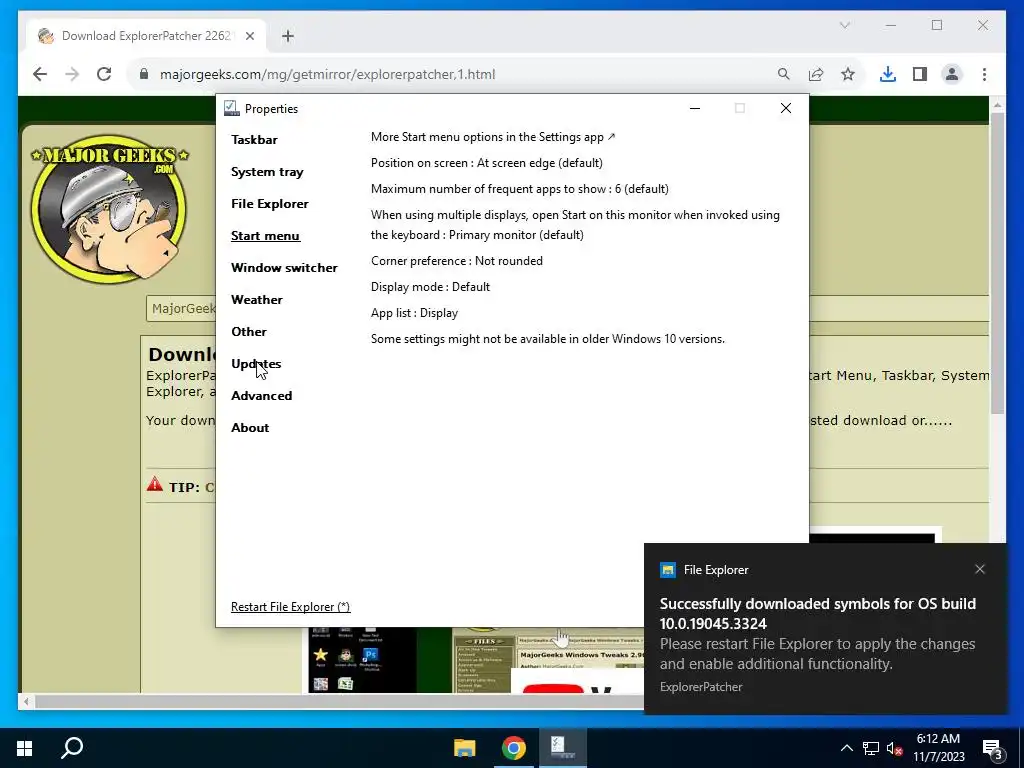Change multiple displays Start monitor setting
The height and width of the screenshot is (768, 1024).
click(575, 225)
